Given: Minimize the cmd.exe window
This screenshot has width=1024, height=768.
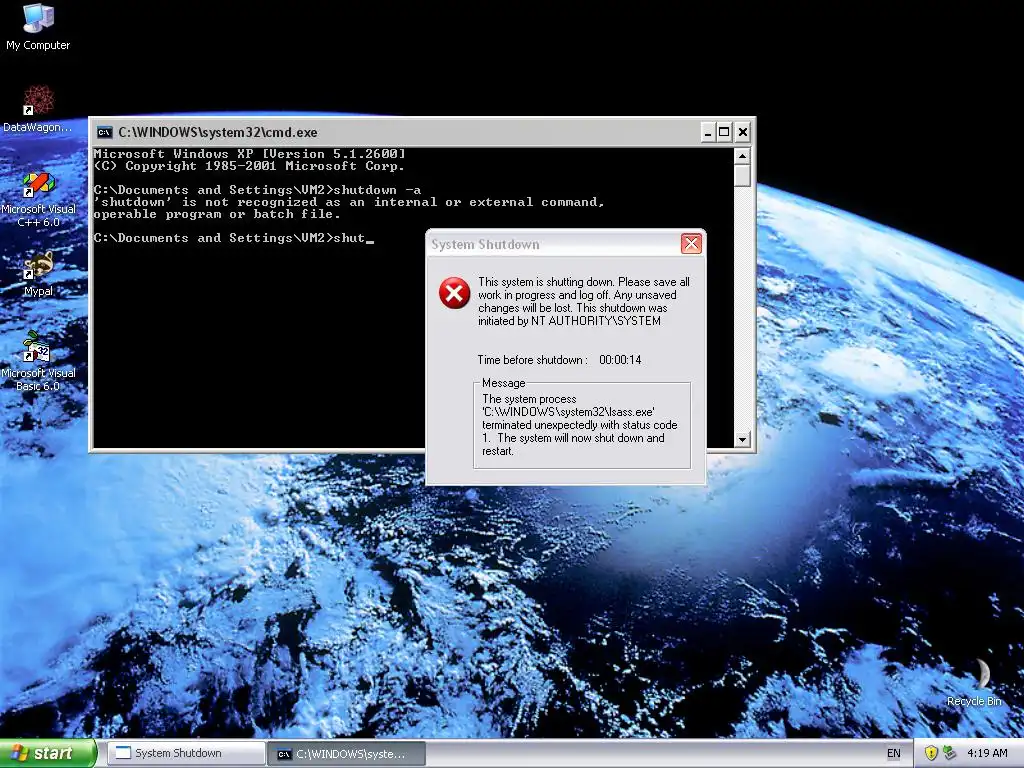Looking at the screenshot, I should (708, 133).
